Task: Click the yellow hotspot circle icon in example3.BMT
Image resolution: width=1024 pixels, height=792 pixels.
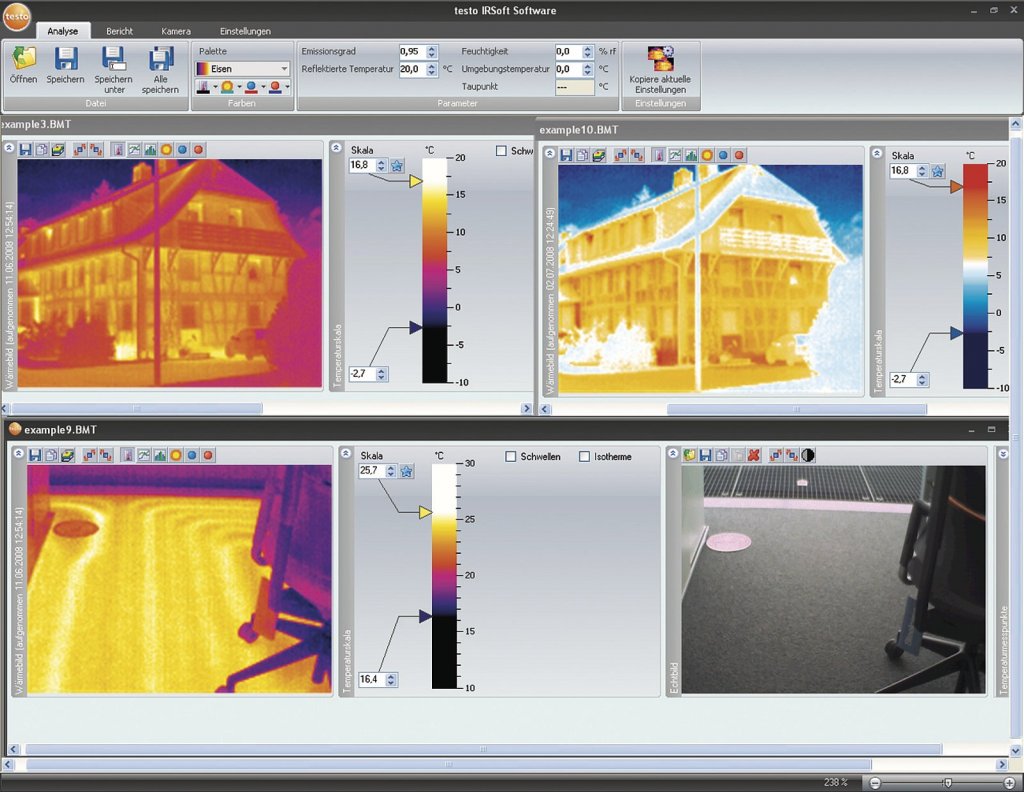Action: click(x=167, y=150)
